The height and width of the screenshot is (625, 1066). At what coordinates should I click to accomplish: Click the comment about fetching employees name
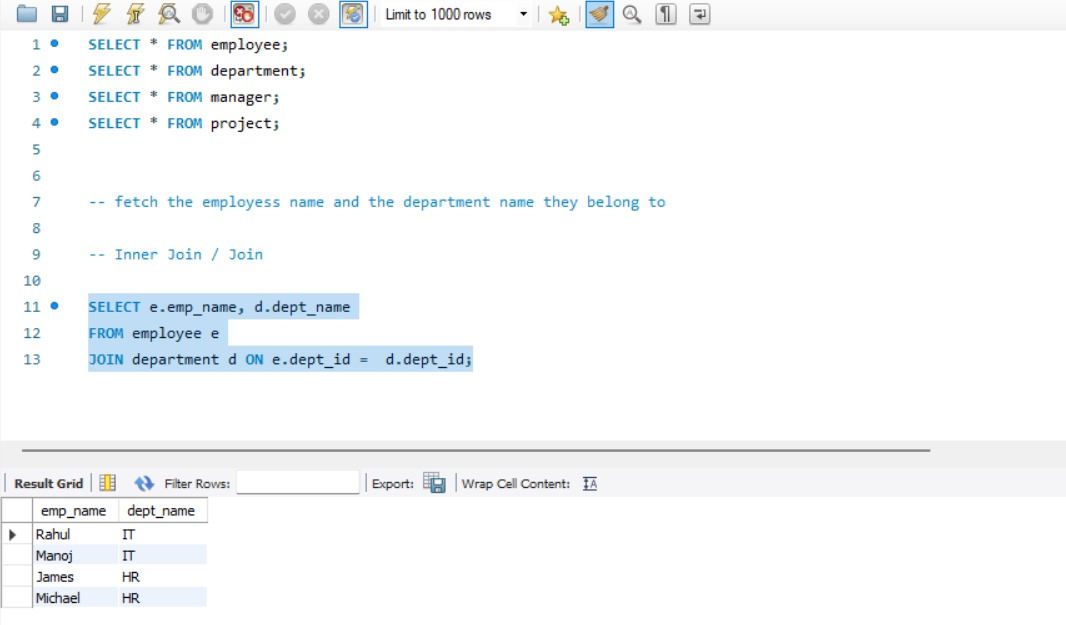tap(377, 202)
